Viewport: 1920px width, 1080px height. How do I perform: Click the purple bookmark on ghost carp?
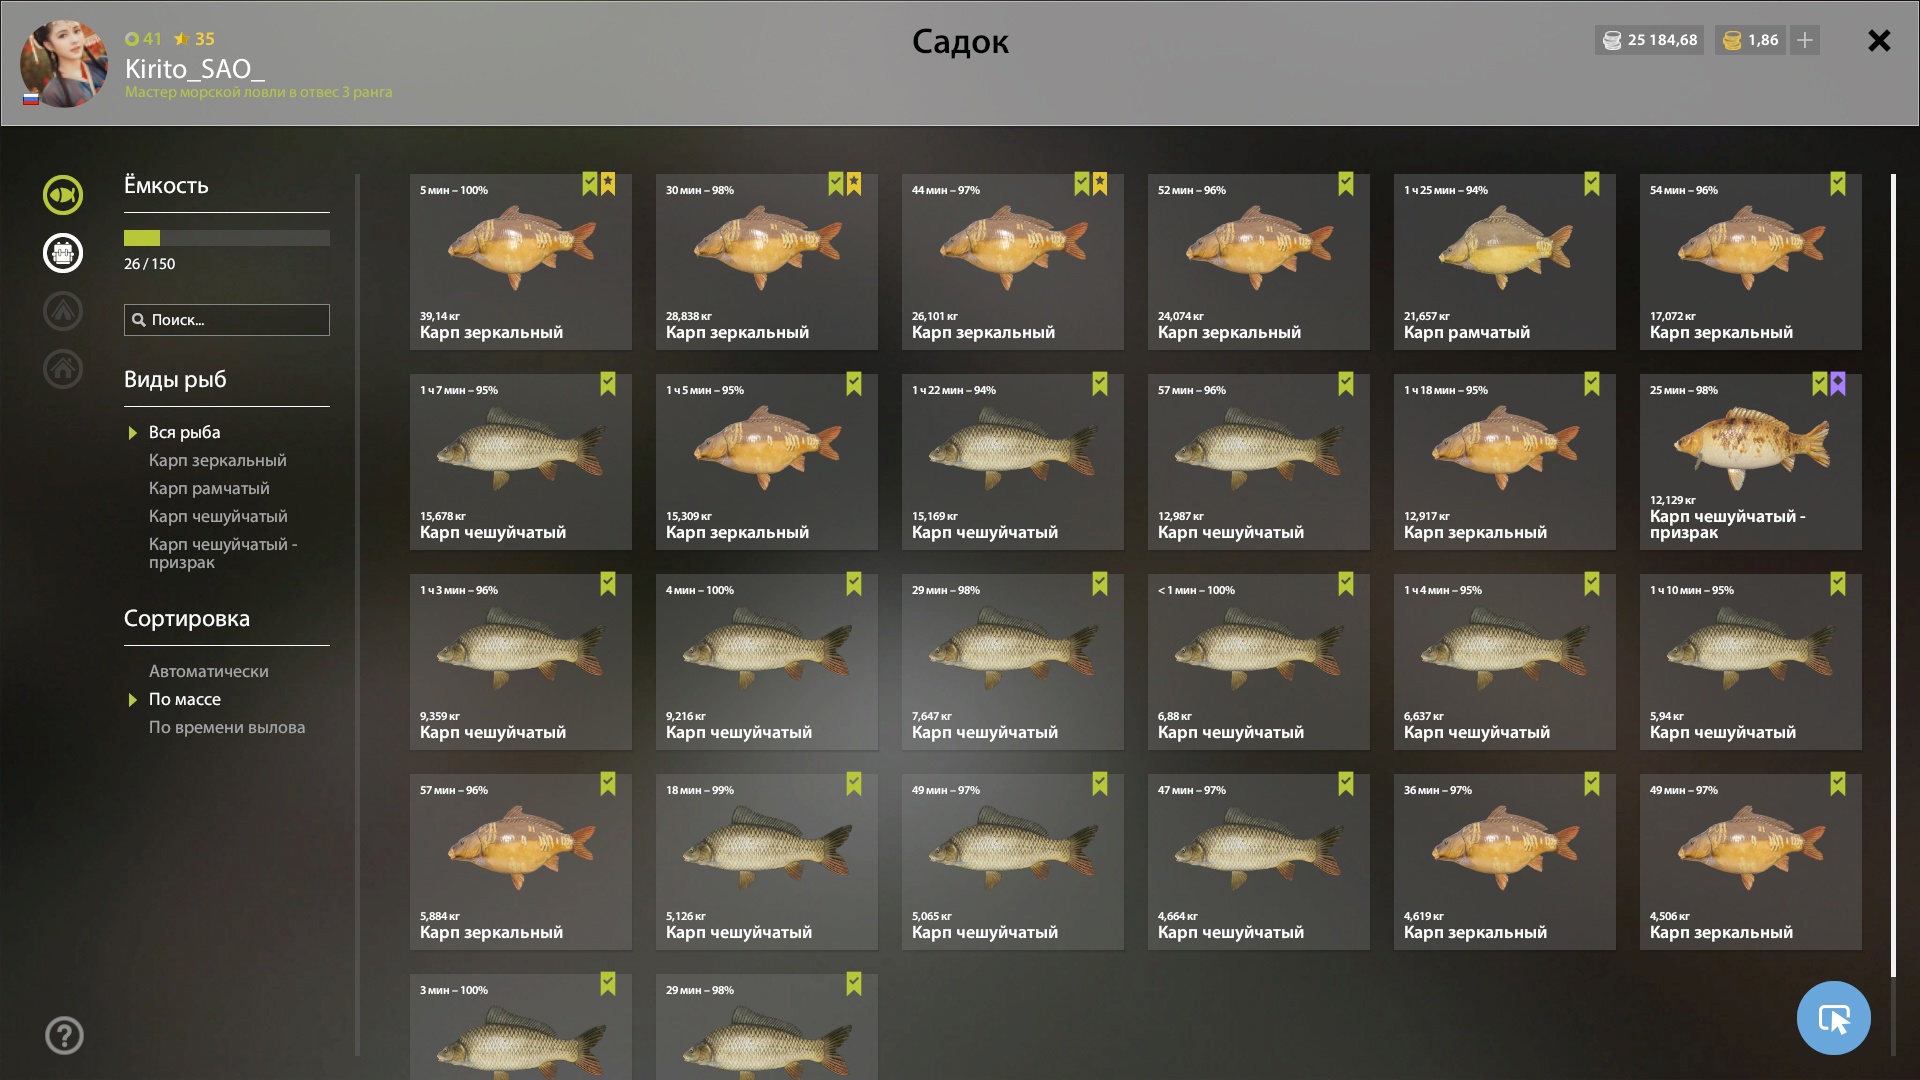tap(1838, 384)
